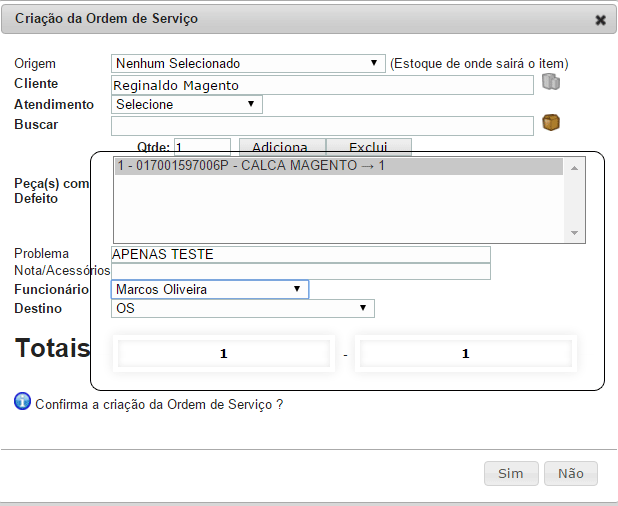Click the empty Nota/Acessórios field
This screenshot has width=618, height=506.
tap(301, 271)
